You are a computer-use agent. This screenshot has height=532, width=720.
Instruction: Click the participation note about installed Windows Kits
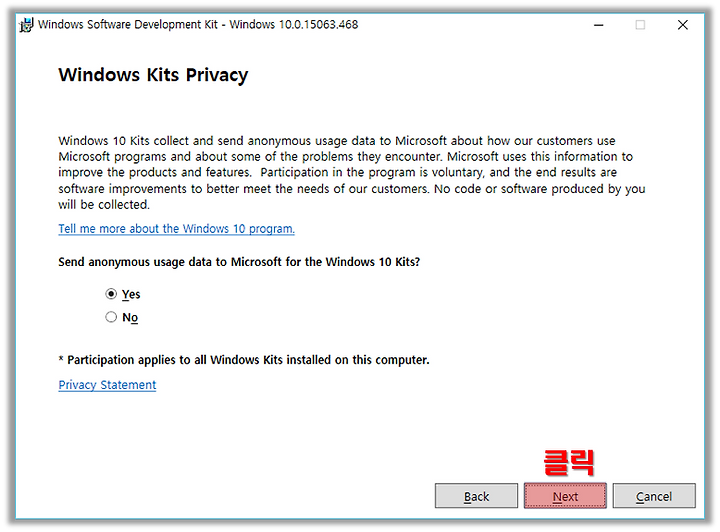click(244, 360)
